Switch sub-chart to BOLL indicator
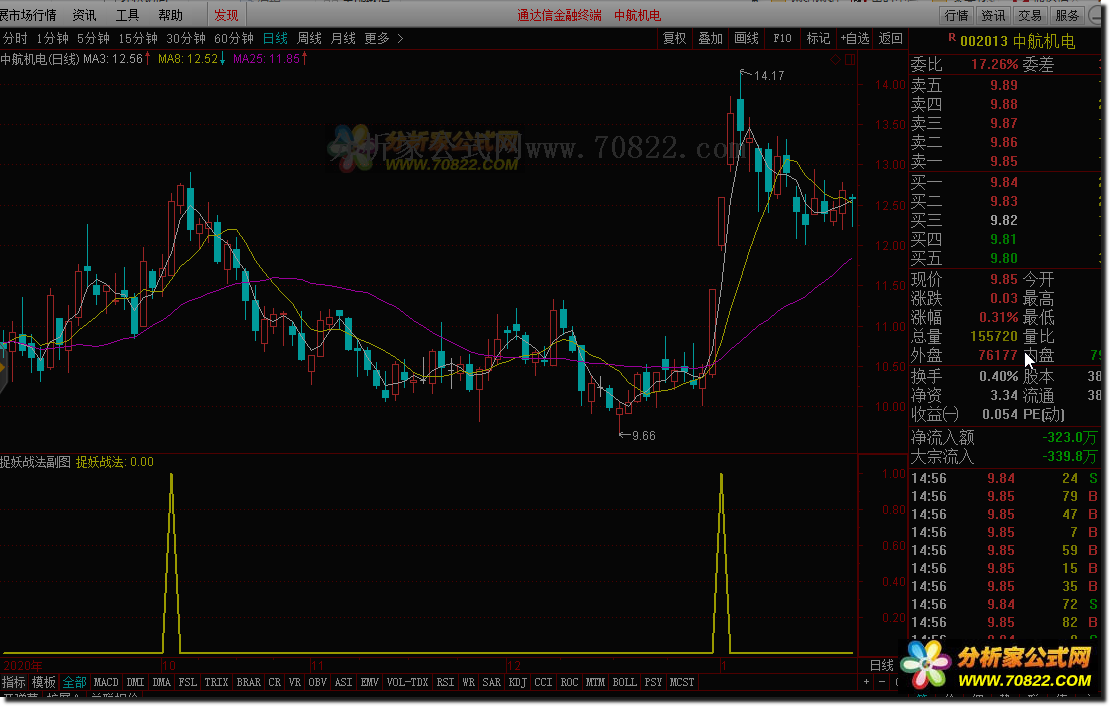Viewport: 1111px width, 706px height. click(x=625, y=682)
